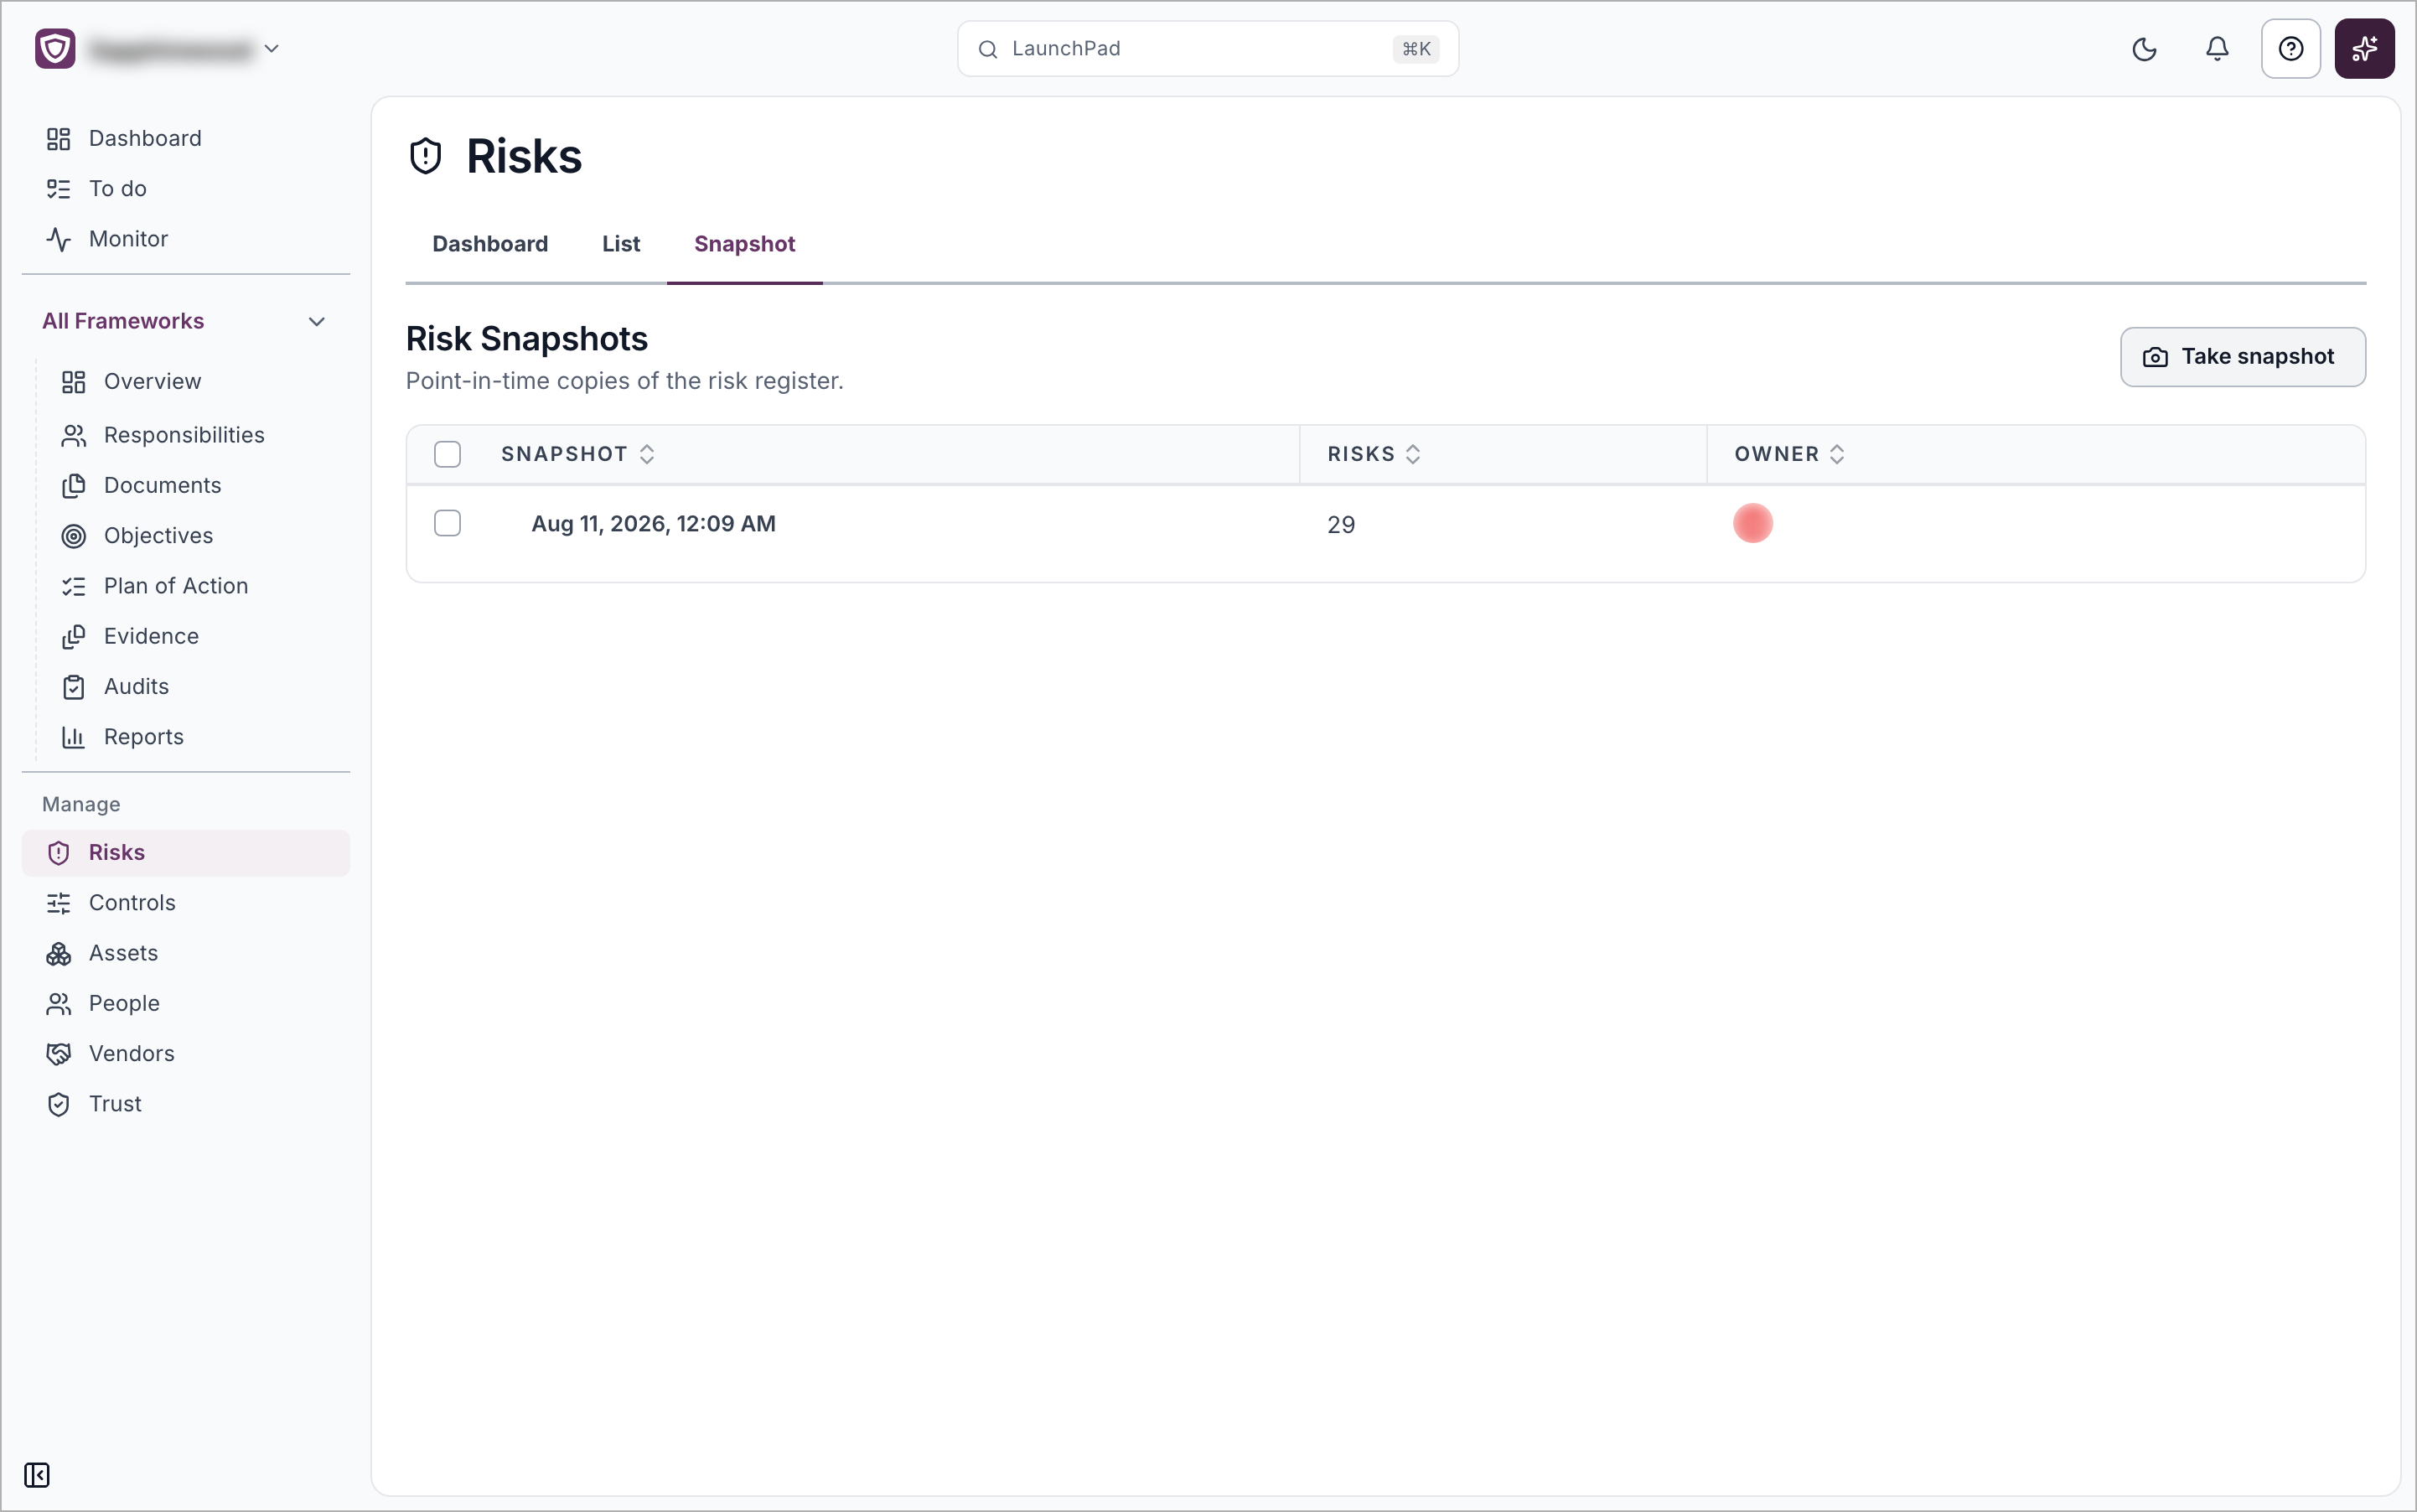
Task: Click the shield app logo
Action: pos(55,48)
